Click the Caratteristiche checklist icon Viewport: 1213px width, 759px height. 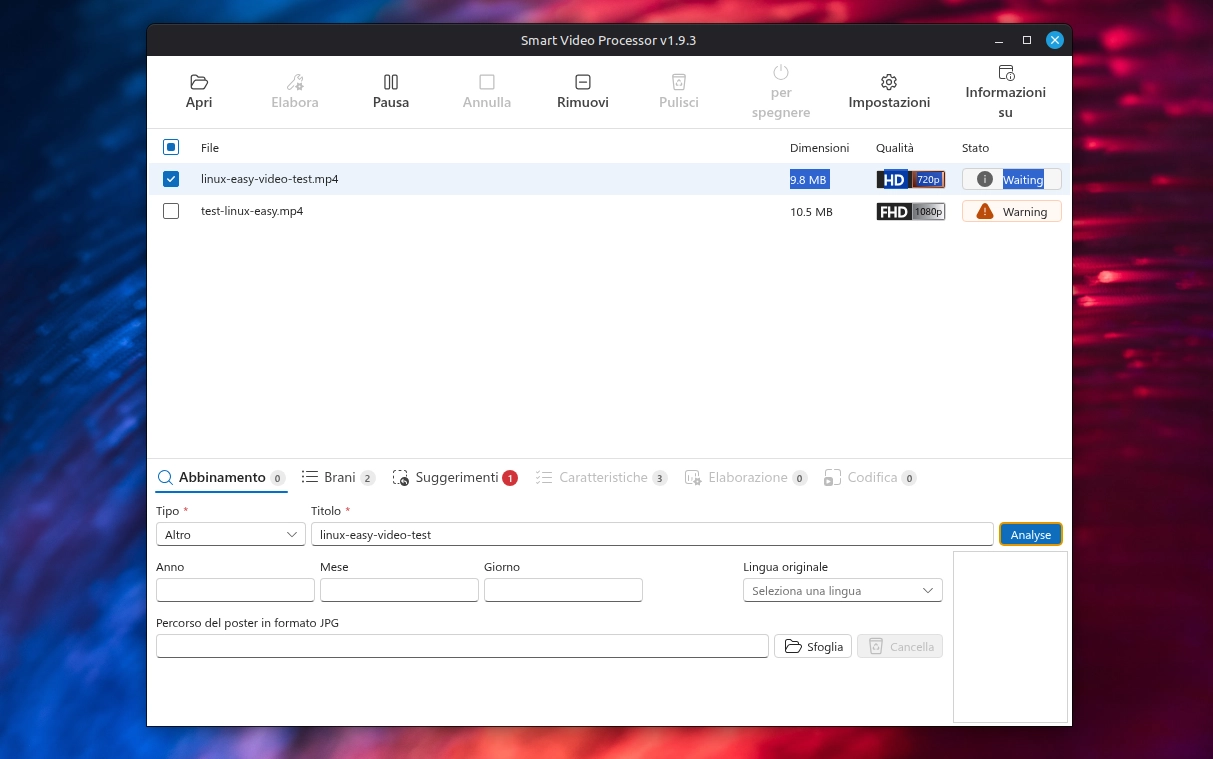(544, 478)
